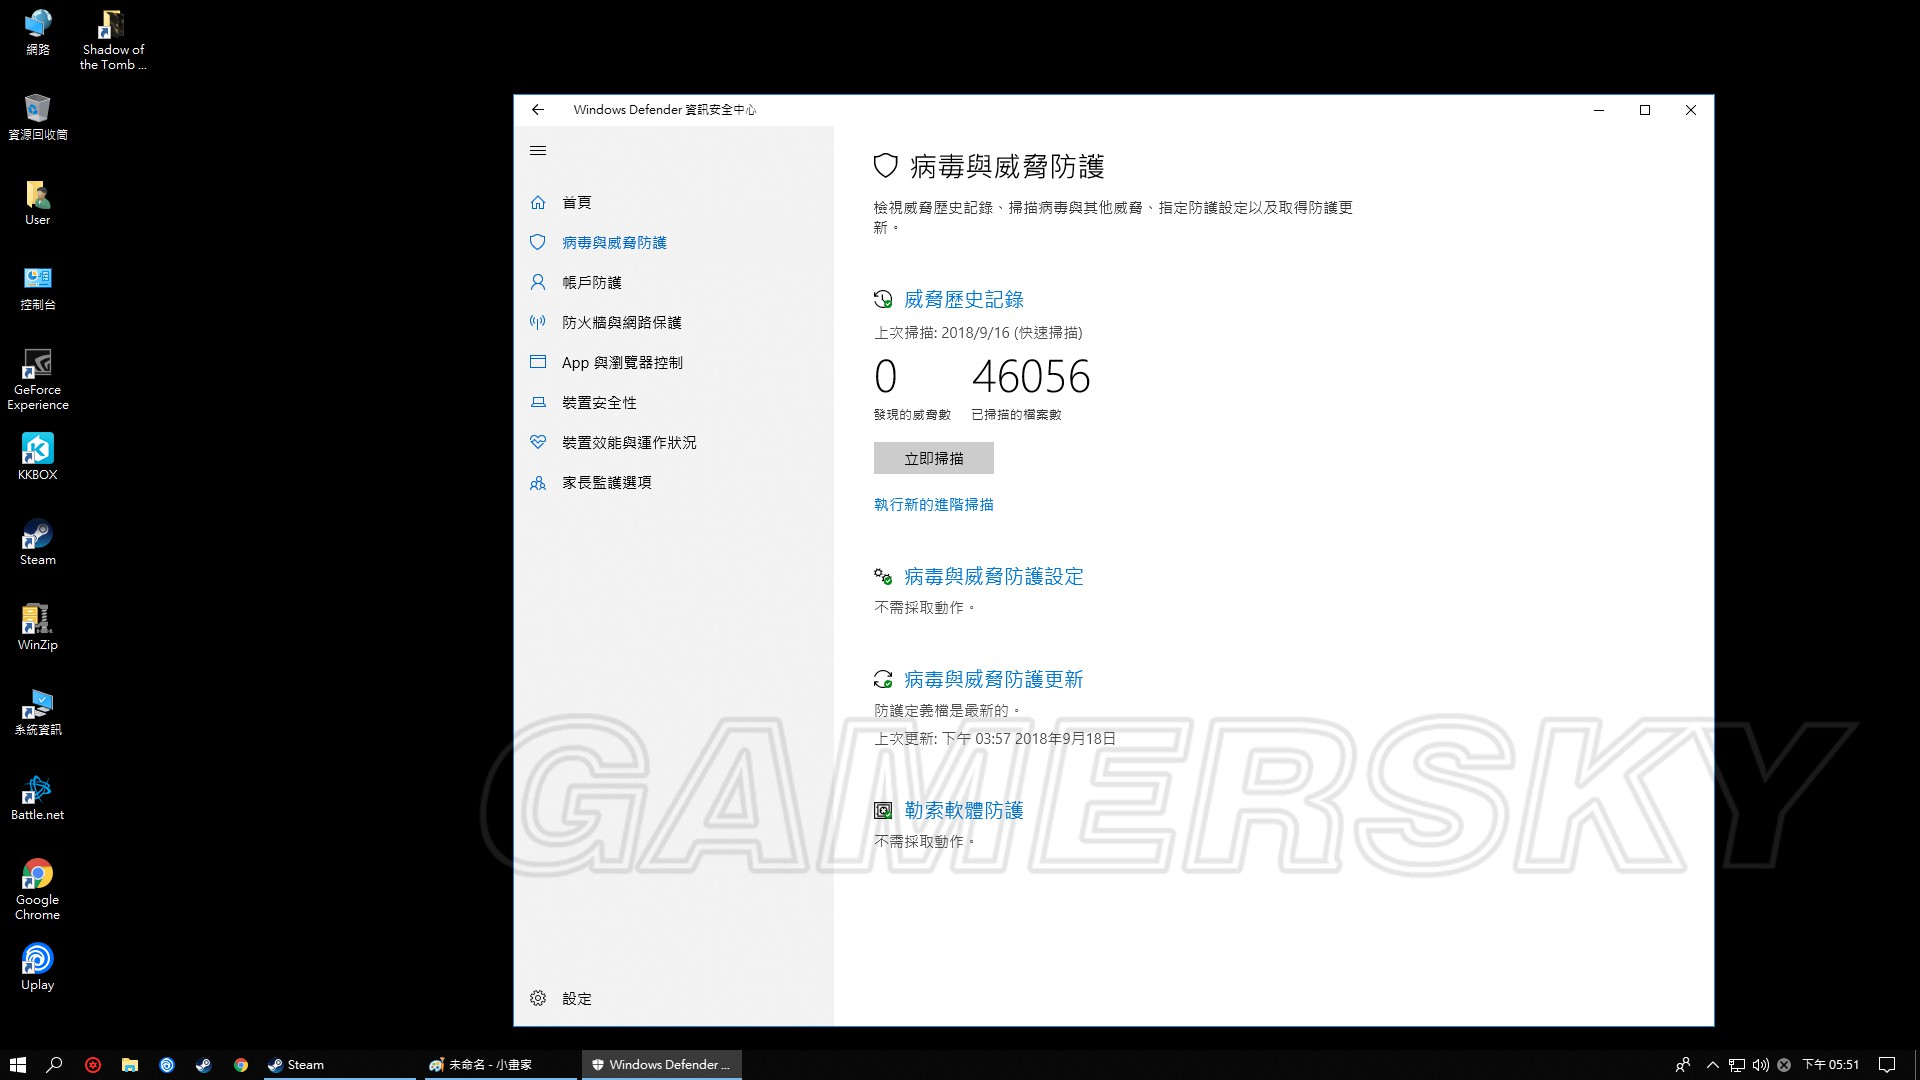Click 立即掃描 button

[932, 456]
